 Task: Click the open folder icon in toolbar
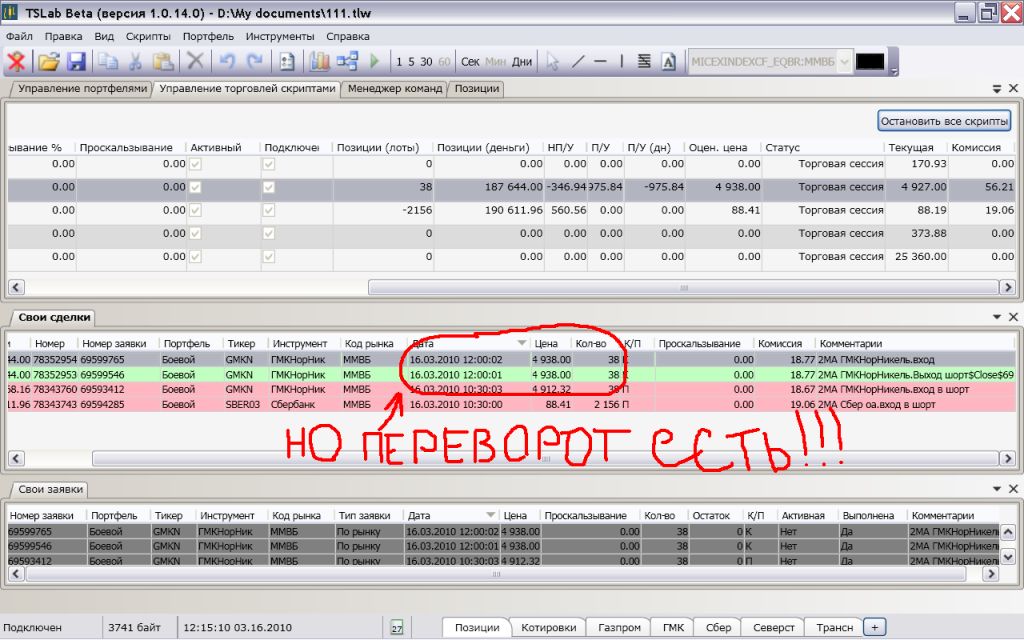pos(48,62)
